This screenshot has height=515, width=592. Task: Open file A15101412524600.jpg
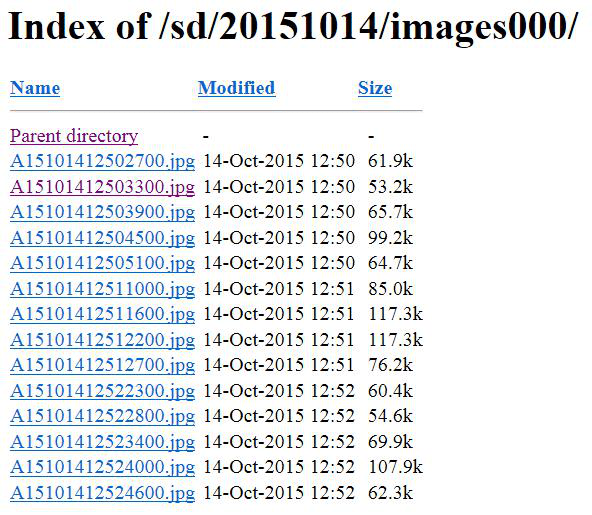102,493
